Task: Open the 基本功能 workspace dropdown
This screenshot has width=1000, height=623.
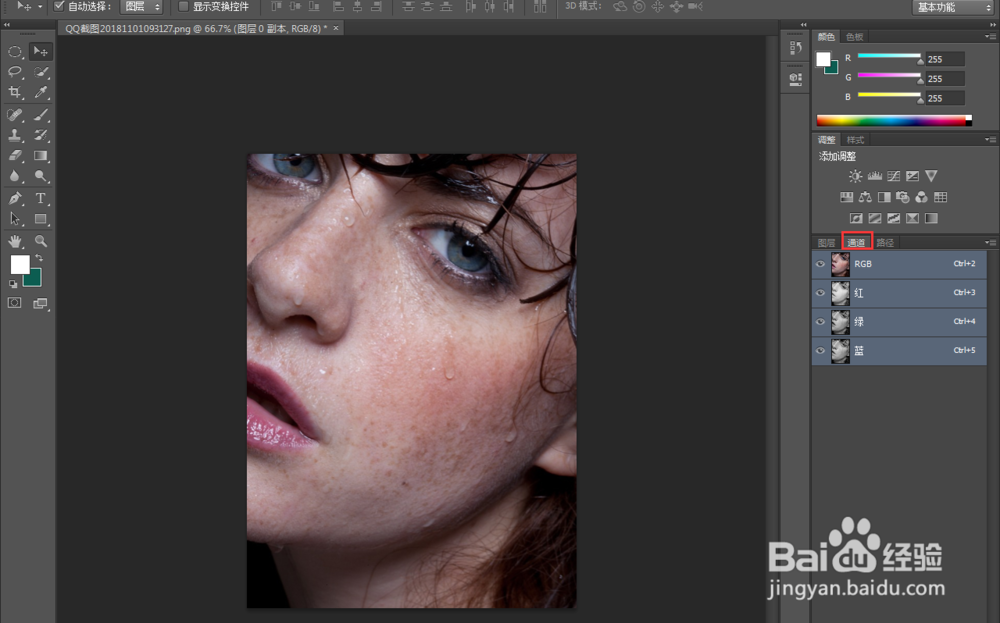Action: [953, 7]
